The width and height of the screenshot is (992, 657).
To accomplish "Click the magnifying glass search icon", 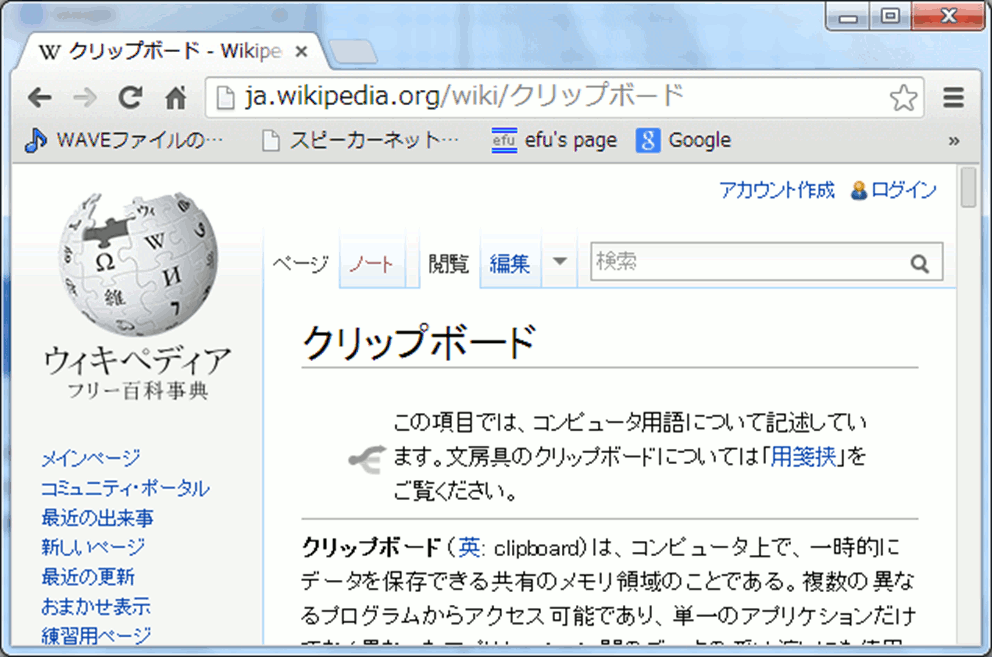I will coord(919,264).
